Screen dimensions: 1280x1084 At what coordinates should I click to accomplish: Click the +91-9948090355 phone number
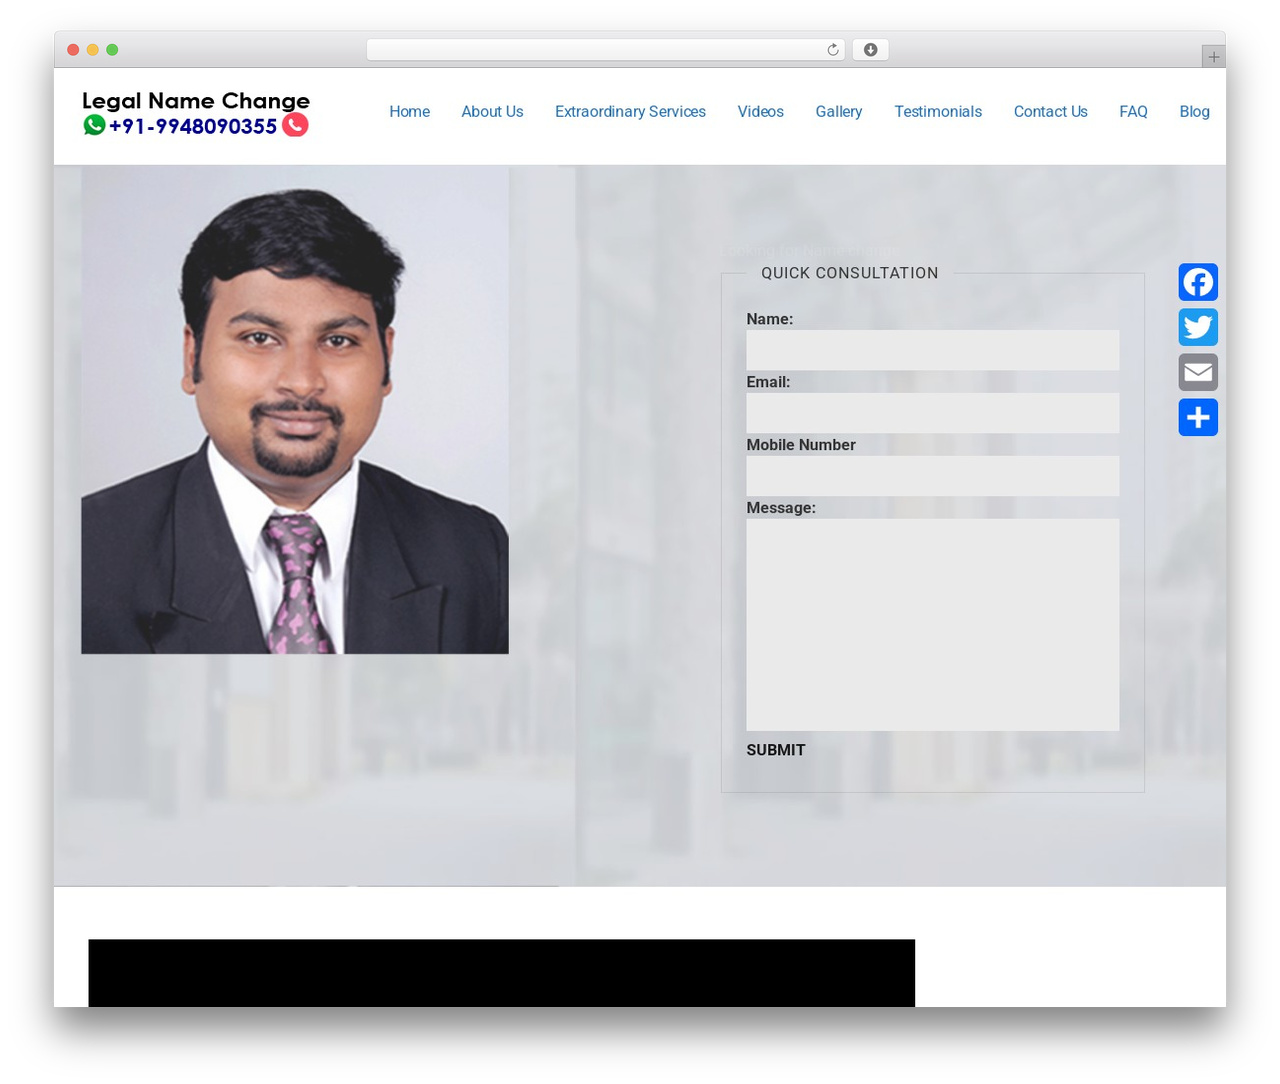pyautogui.click(x=192, y=126)
